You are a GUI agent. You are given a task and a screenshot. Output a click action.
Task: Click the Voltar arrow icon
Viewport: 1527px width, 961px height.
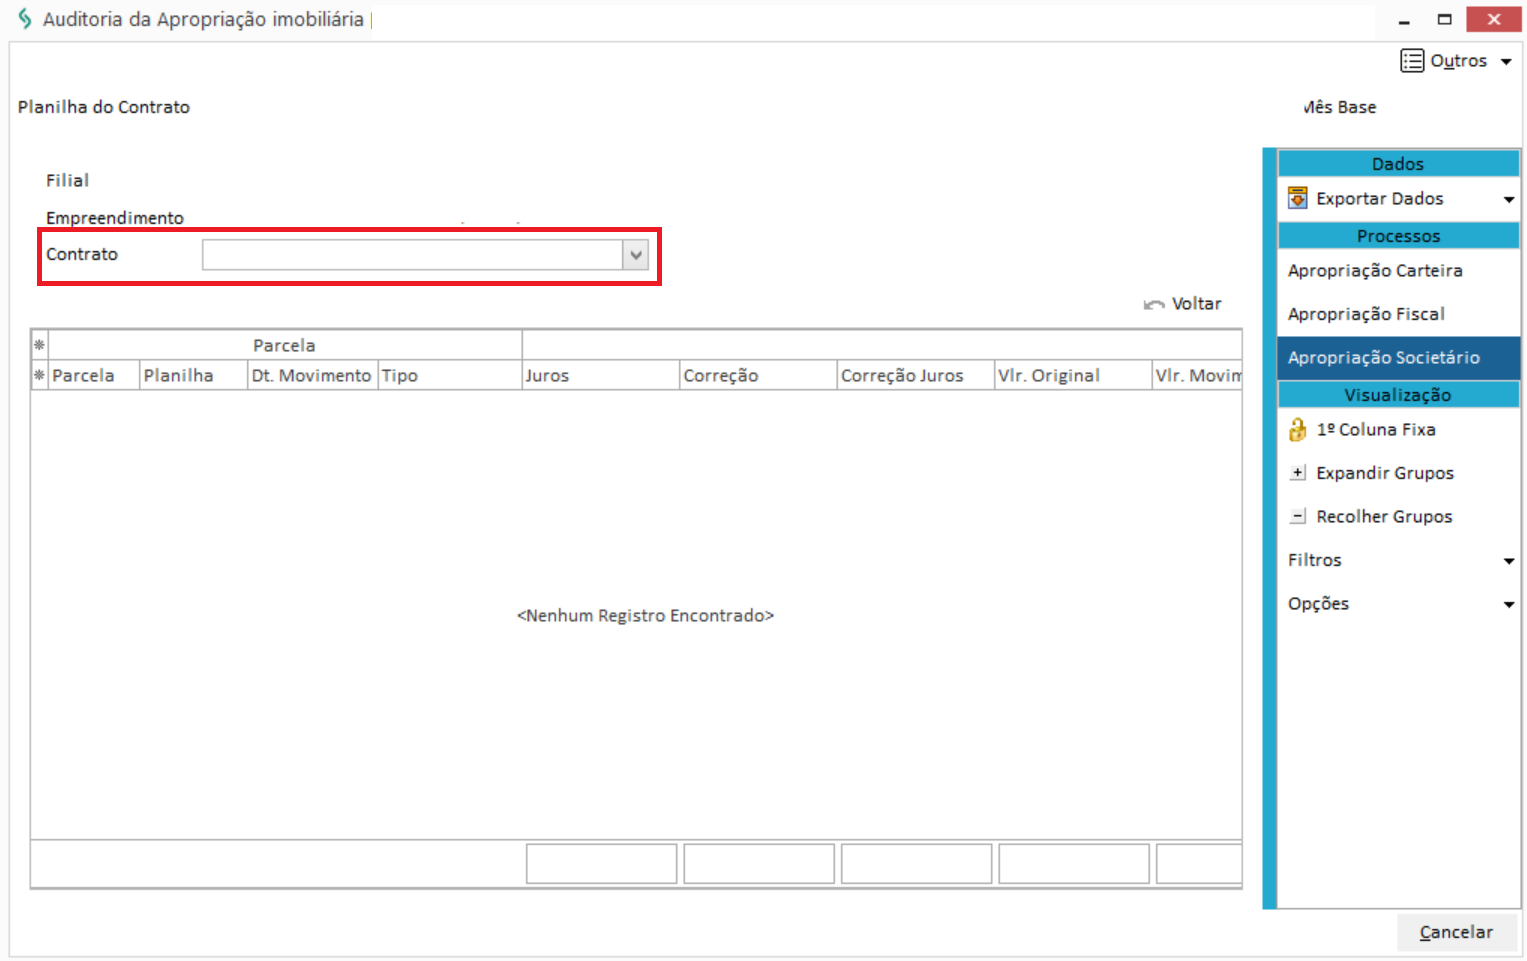[x=1154, y=305]
